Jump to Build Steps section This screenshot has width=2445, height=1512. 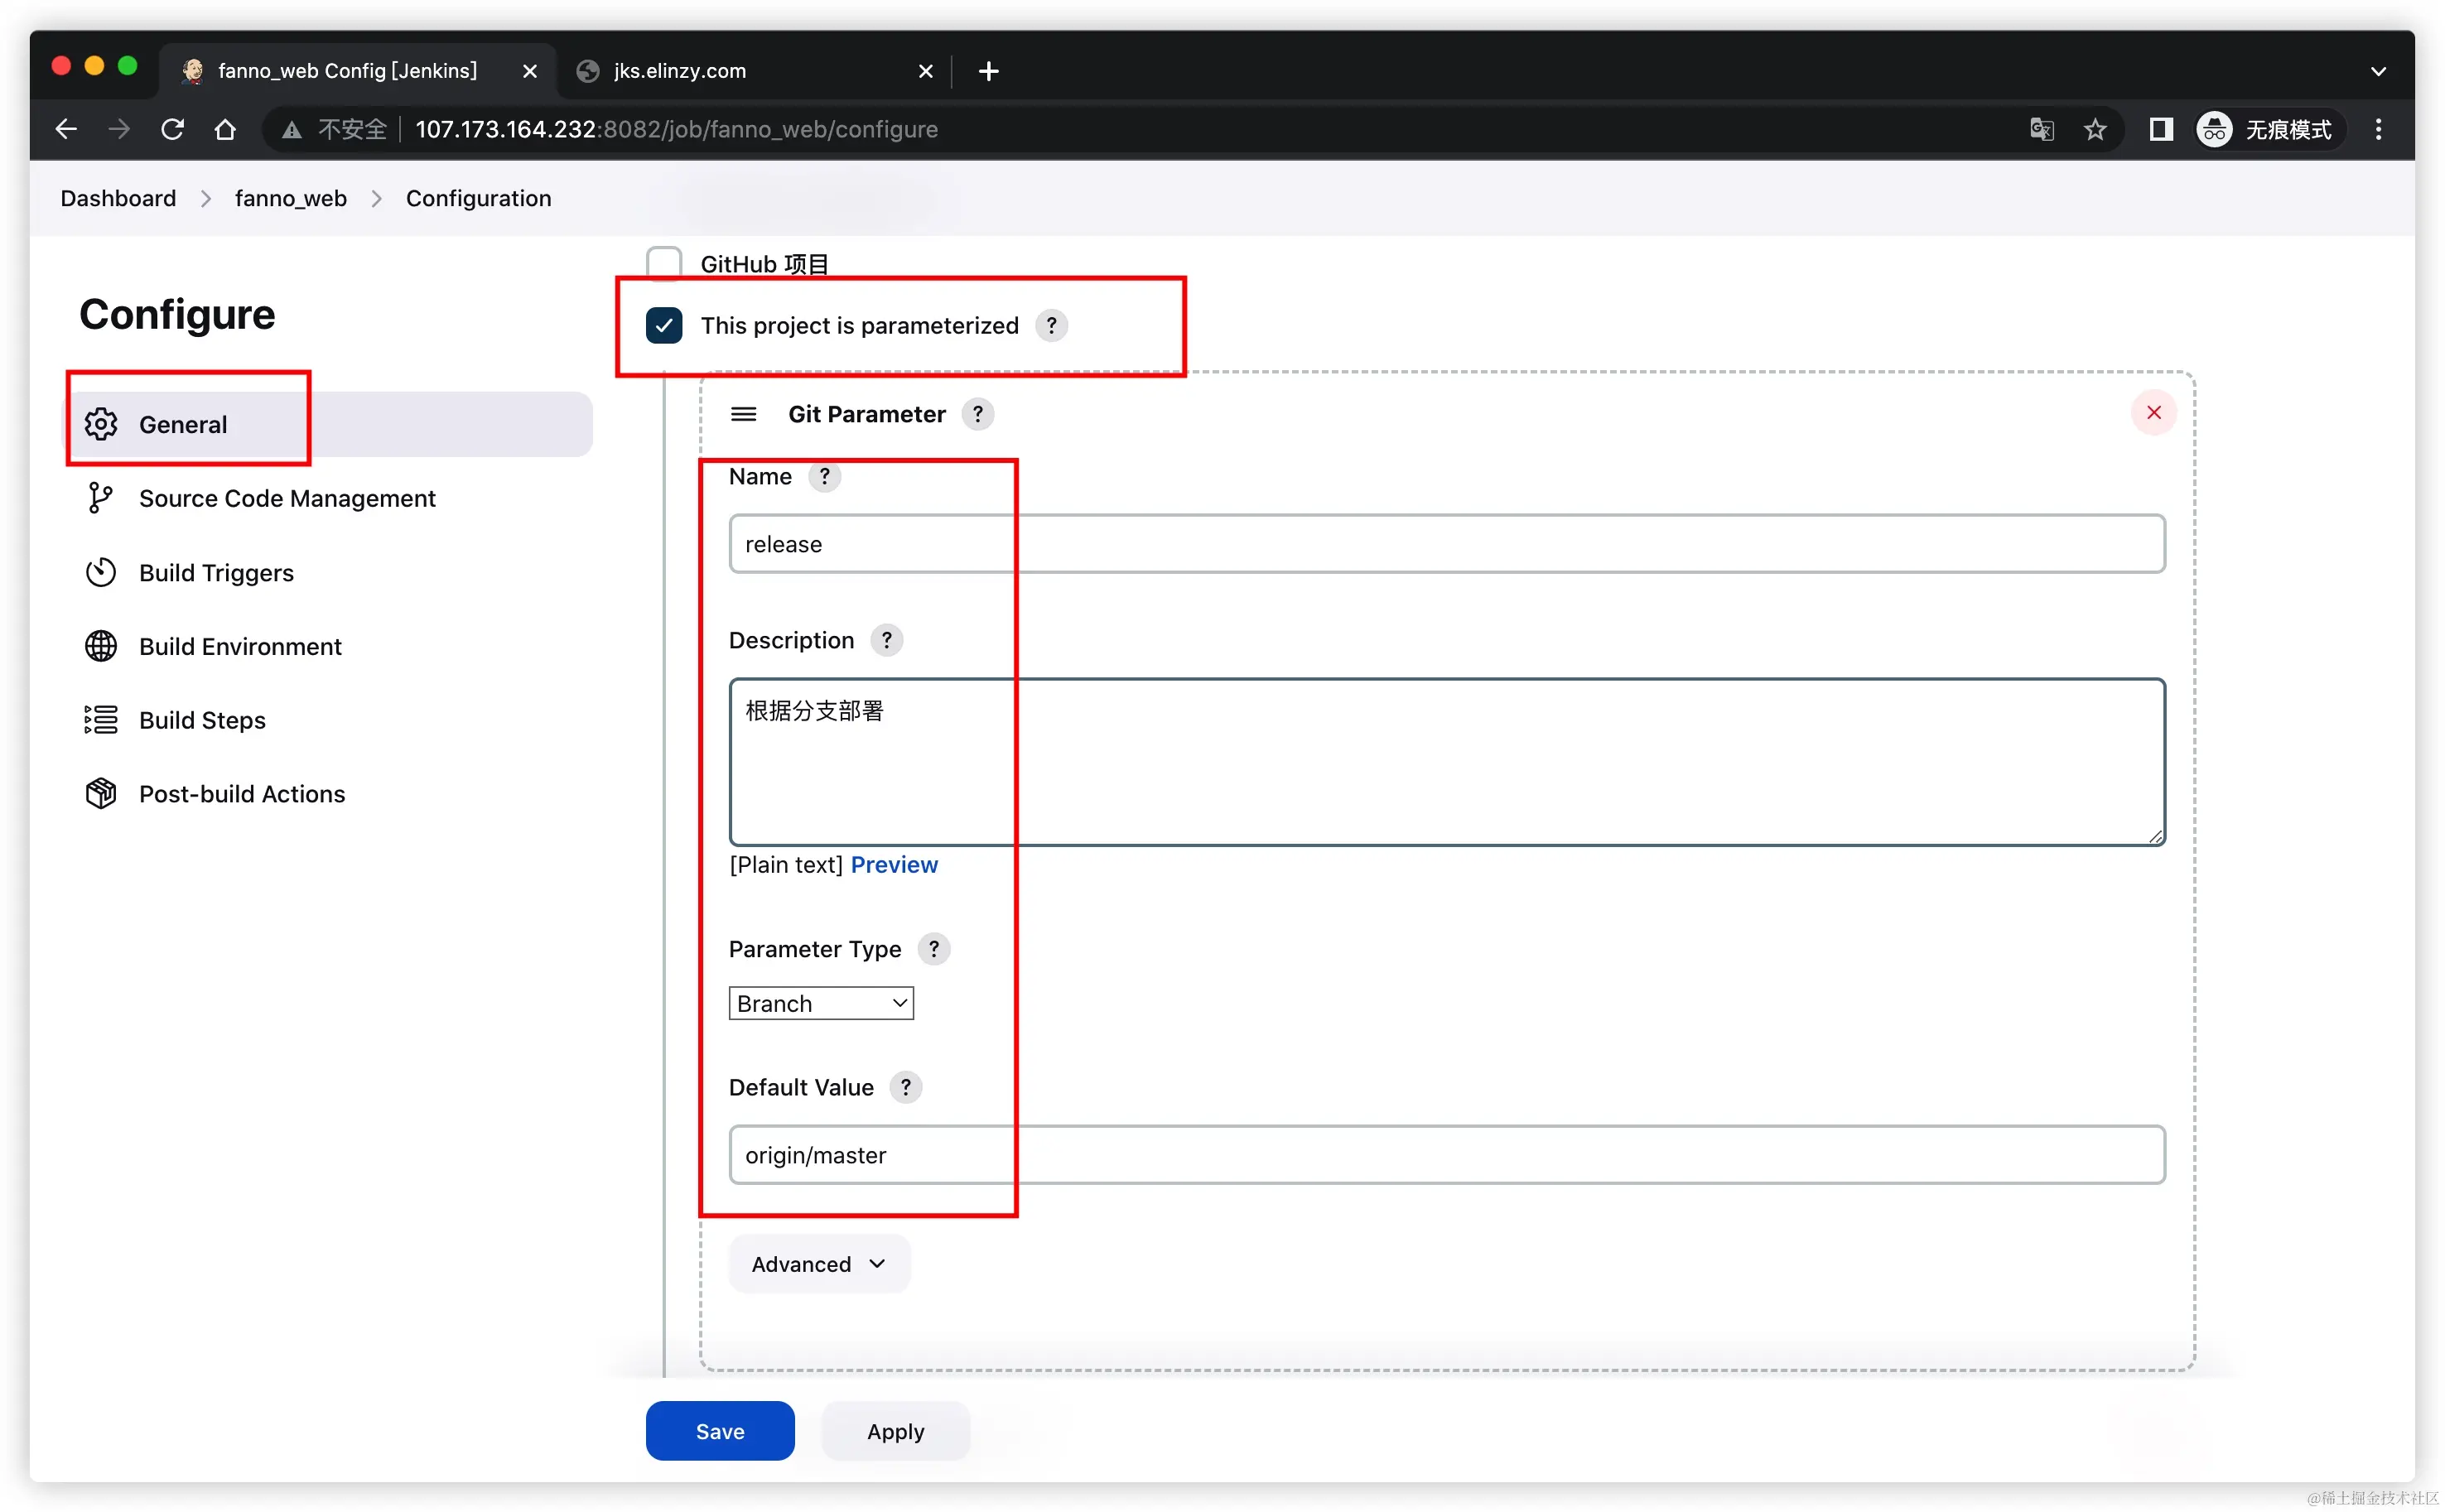point(202,720)
